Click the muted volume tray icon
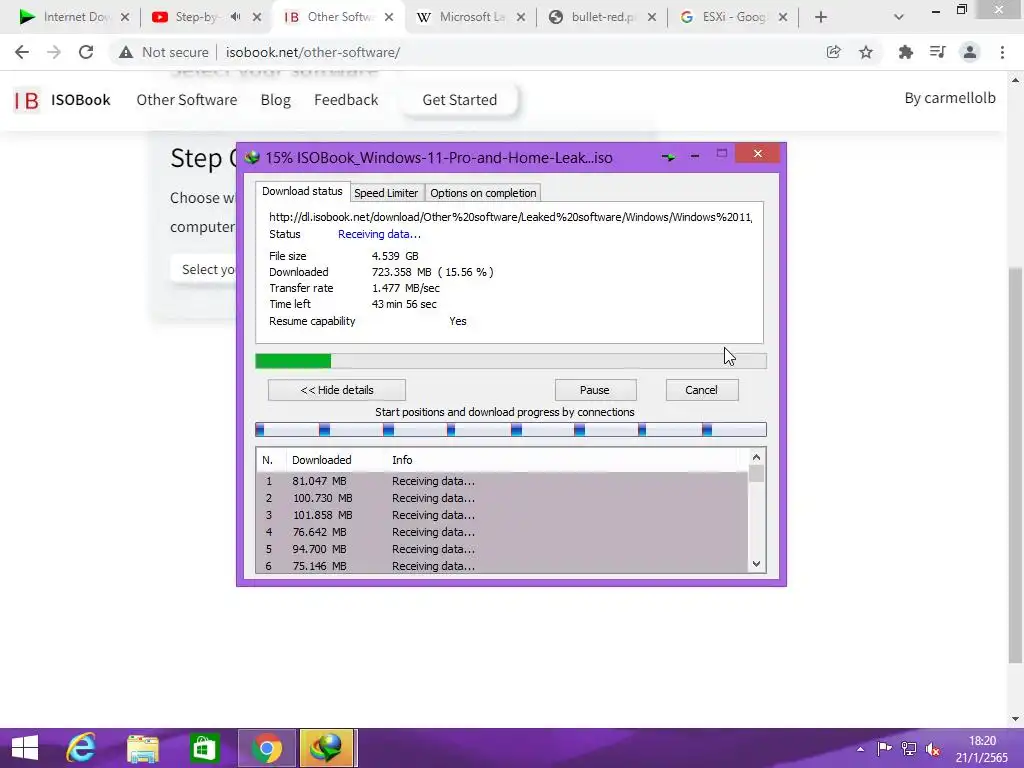Screen dimensions: 1024x768 (x=934, y=749)
